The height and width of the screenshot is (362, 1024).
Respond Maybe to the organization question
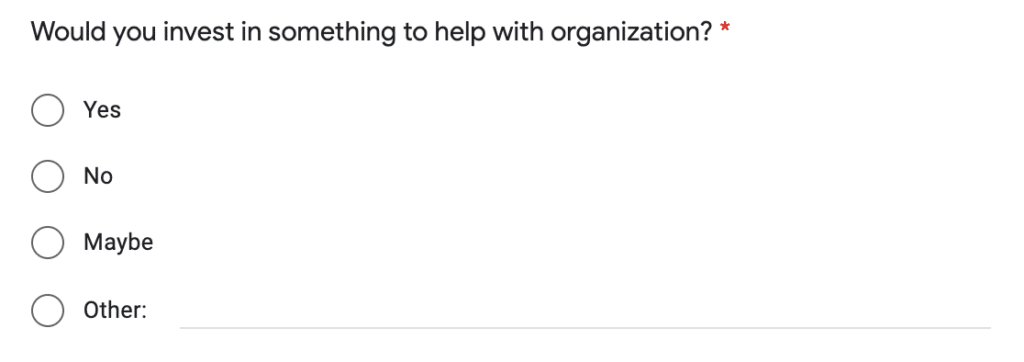click(x=48, y=242)
